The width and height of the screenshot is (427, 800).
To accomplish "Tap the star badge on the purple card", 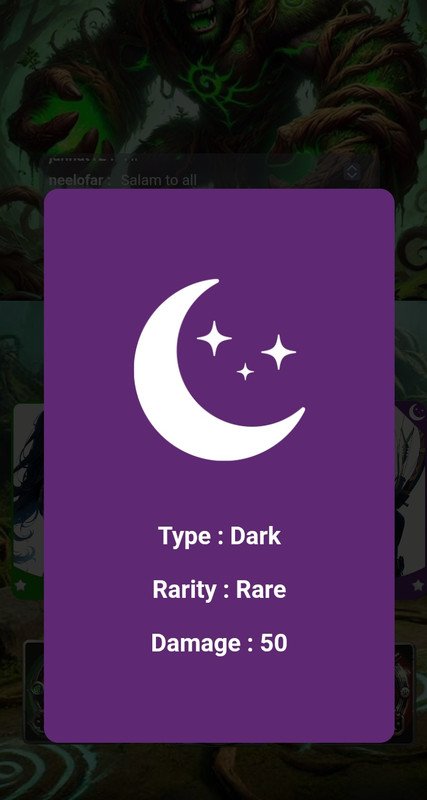I will coord(418,585).
